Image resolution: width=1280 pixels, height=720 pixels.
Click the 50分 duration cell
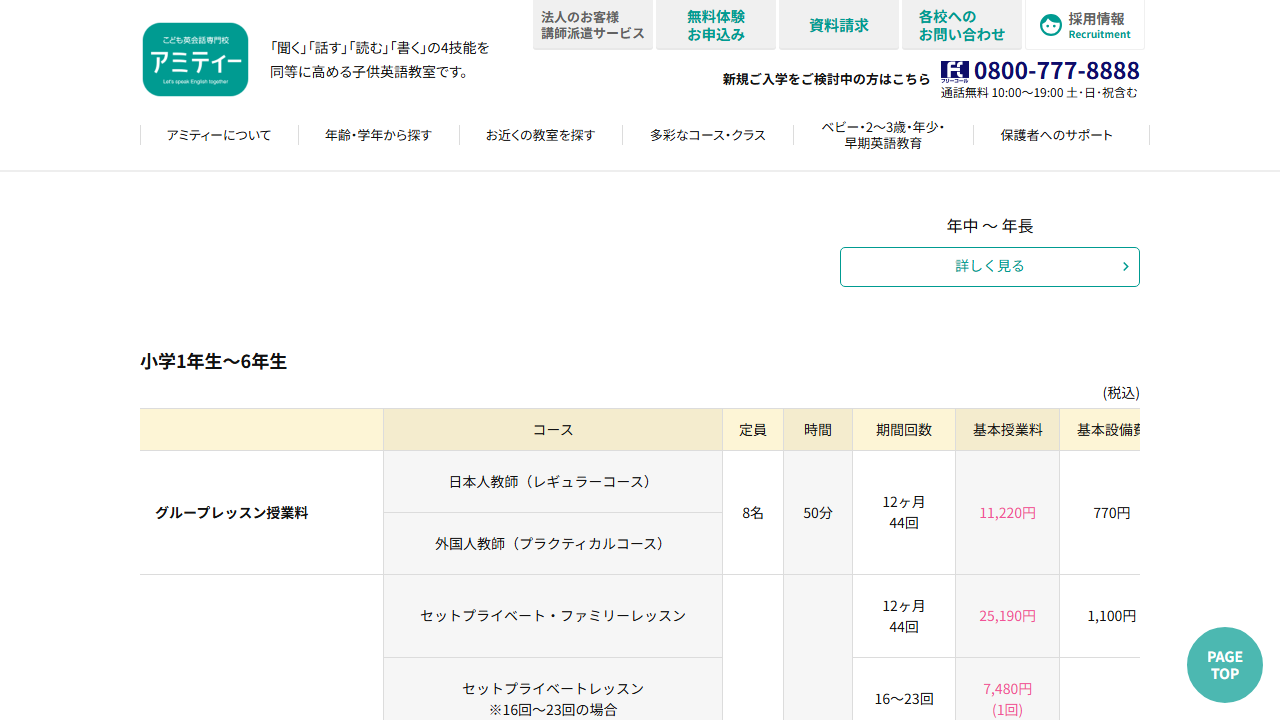[818, 513]
